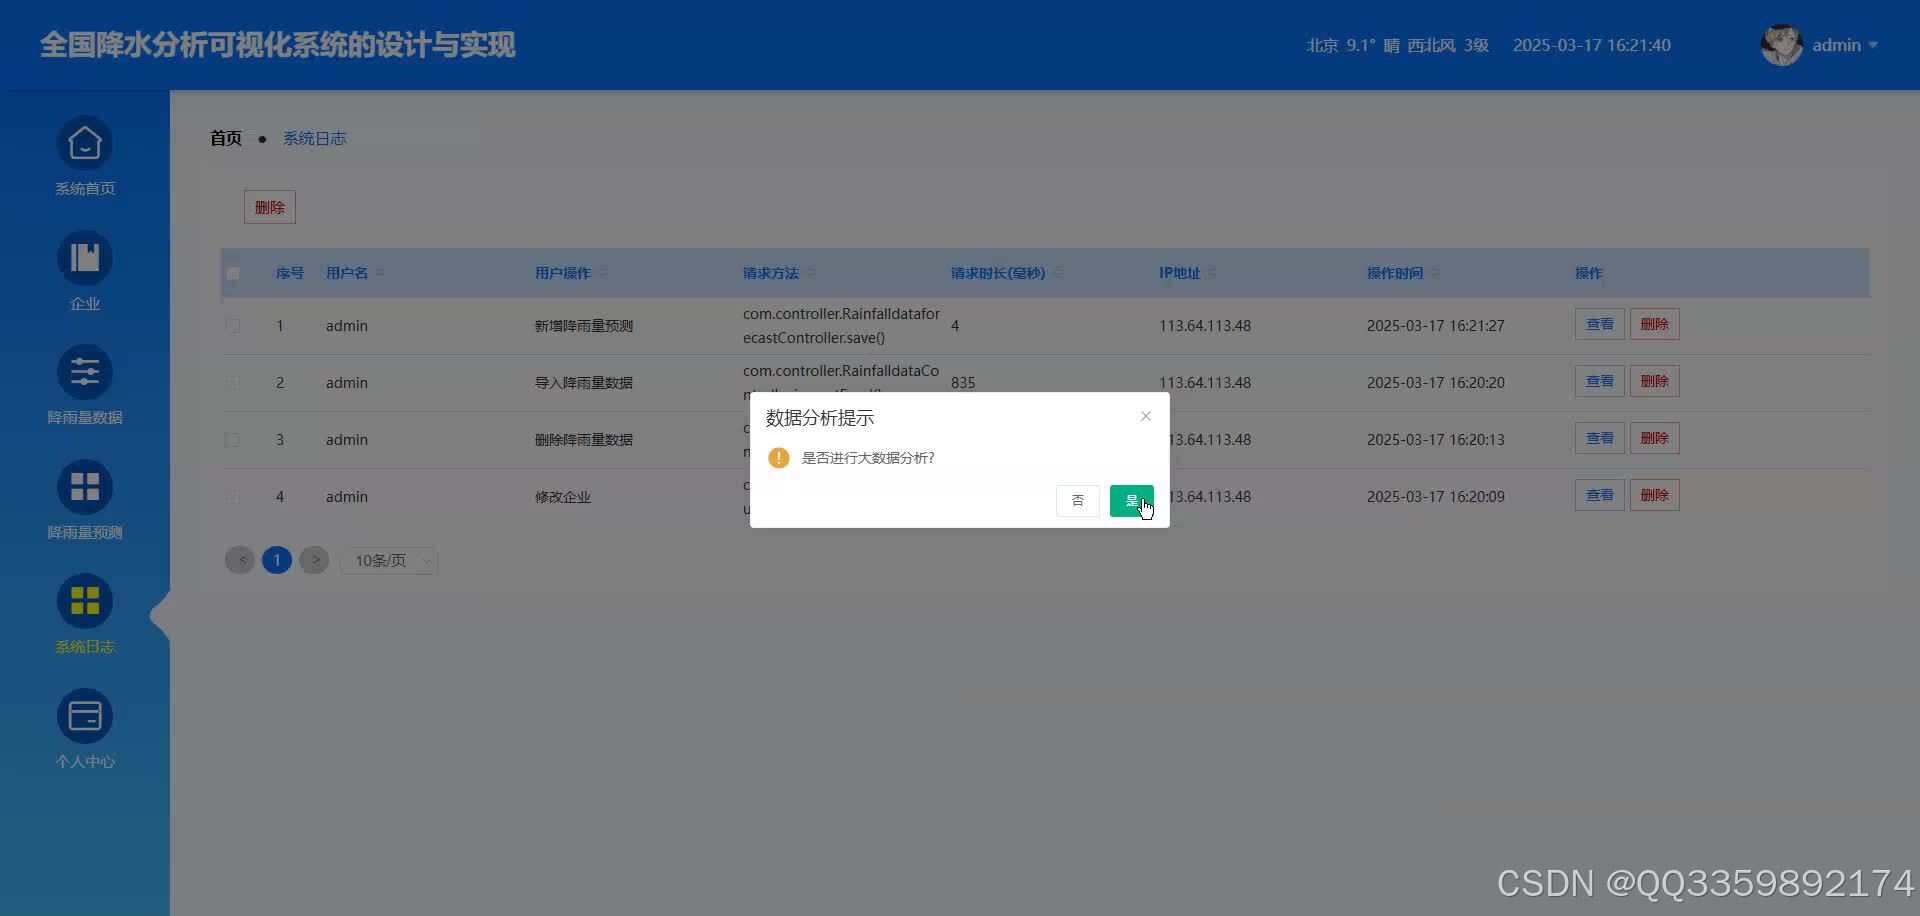Click the red 删除 button above the table
Image resolution: width=1920 pixels, height=916 pixels.
tap(269, 207)
